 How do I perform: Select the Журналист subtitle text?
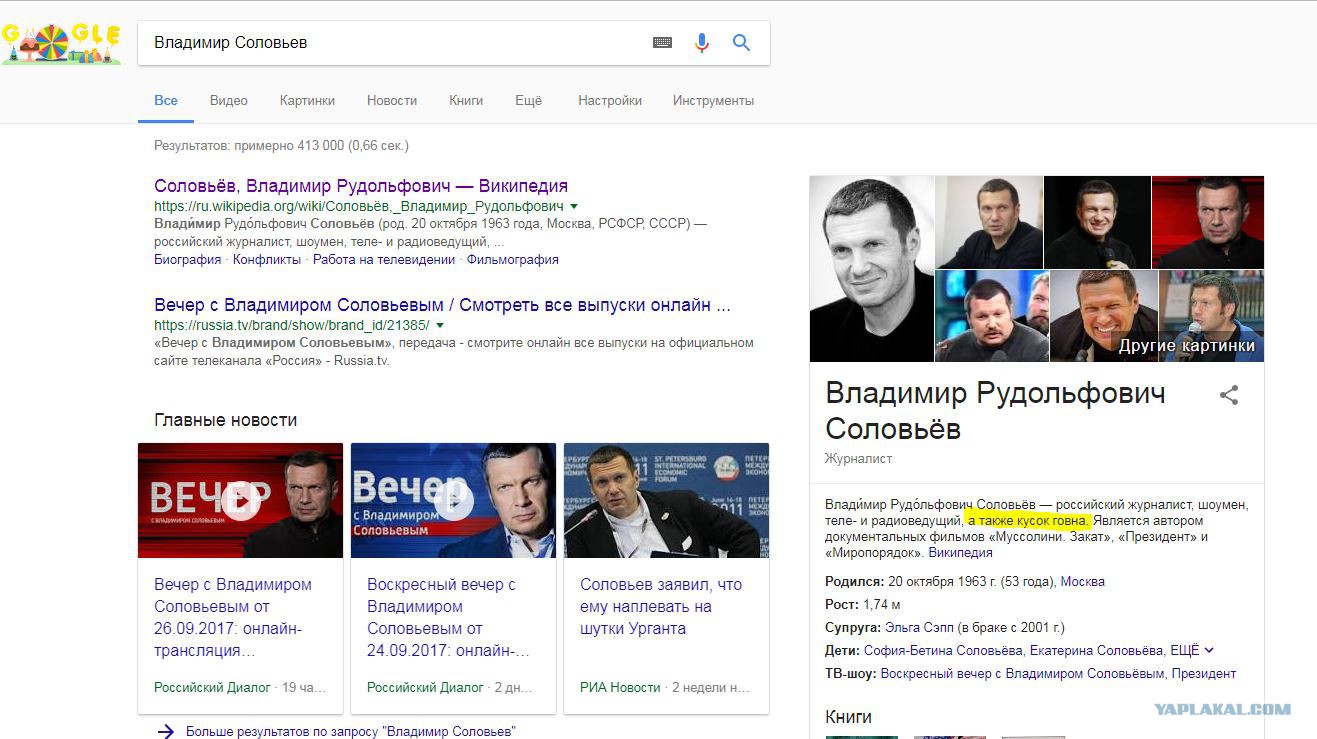pyautogui.click(x=859, y=459)
